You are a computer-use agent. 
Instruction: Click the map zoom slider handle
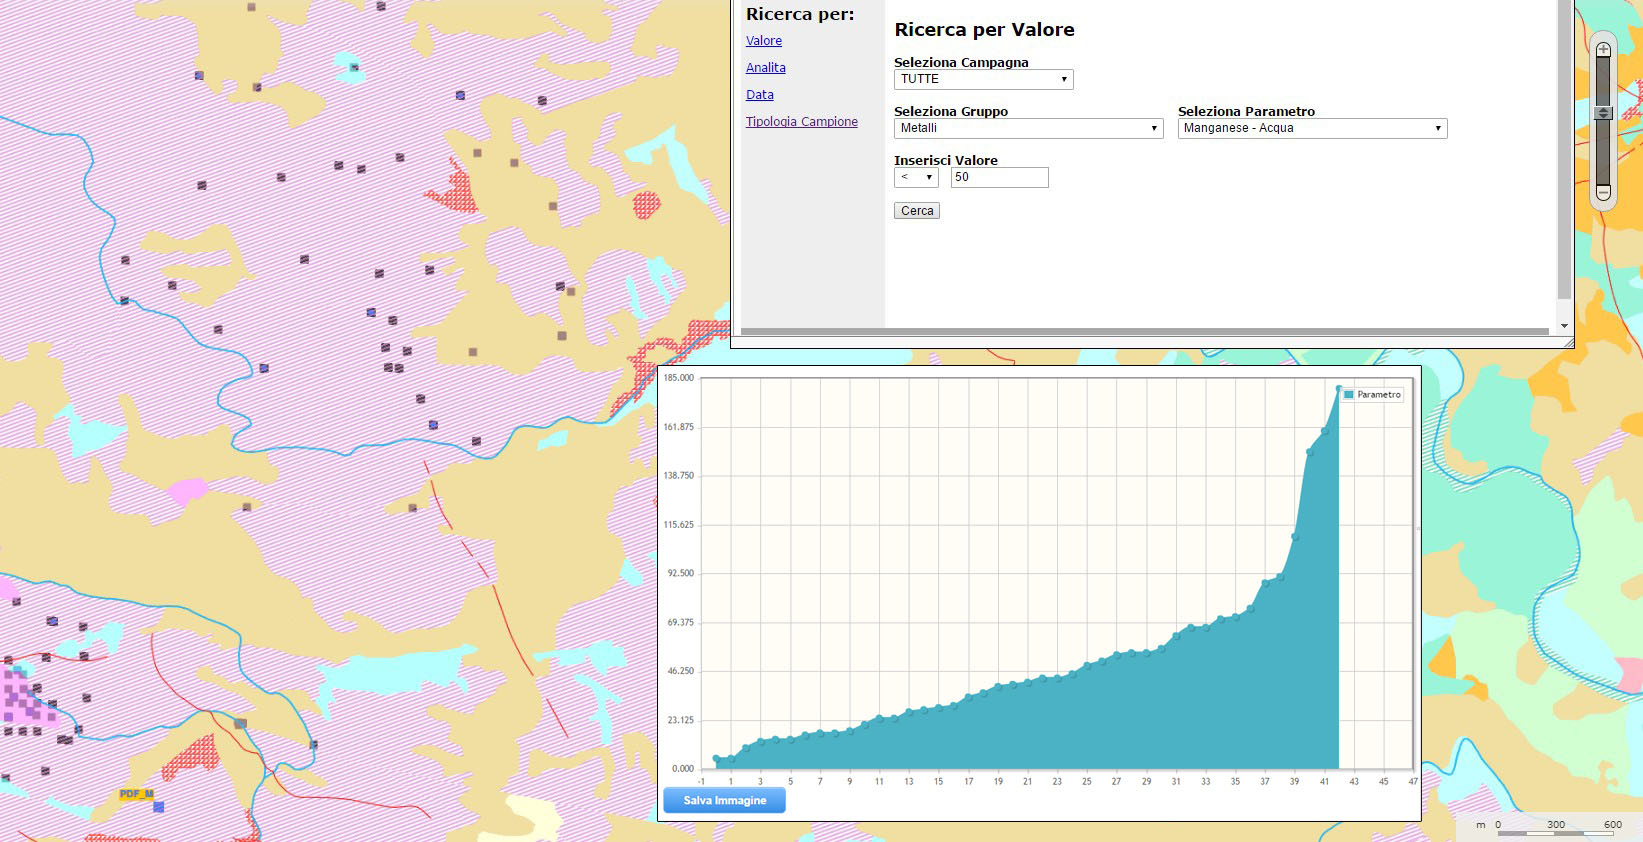pyautogui.click(x=1603, y=113)
